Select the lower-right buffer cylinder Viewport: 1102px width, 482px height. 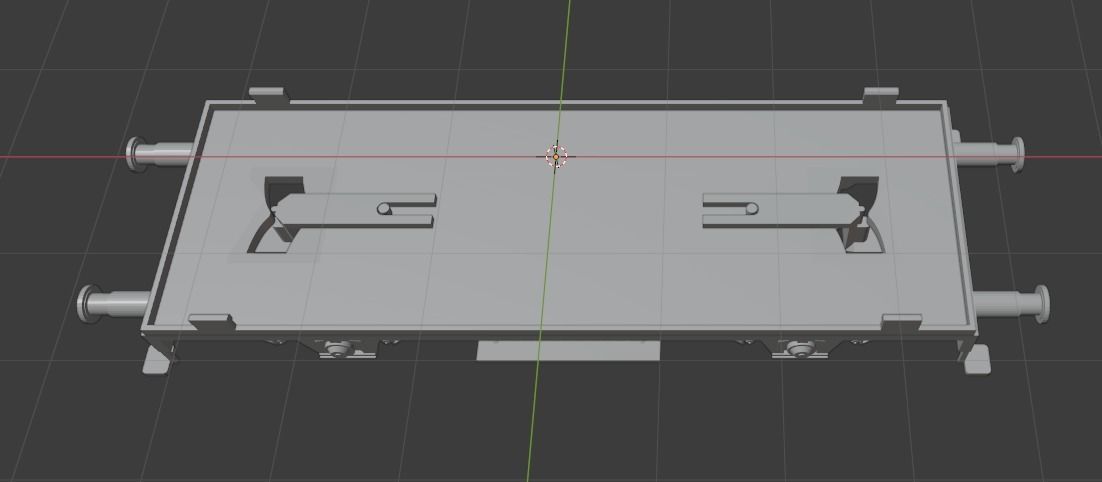[1011, 304]
